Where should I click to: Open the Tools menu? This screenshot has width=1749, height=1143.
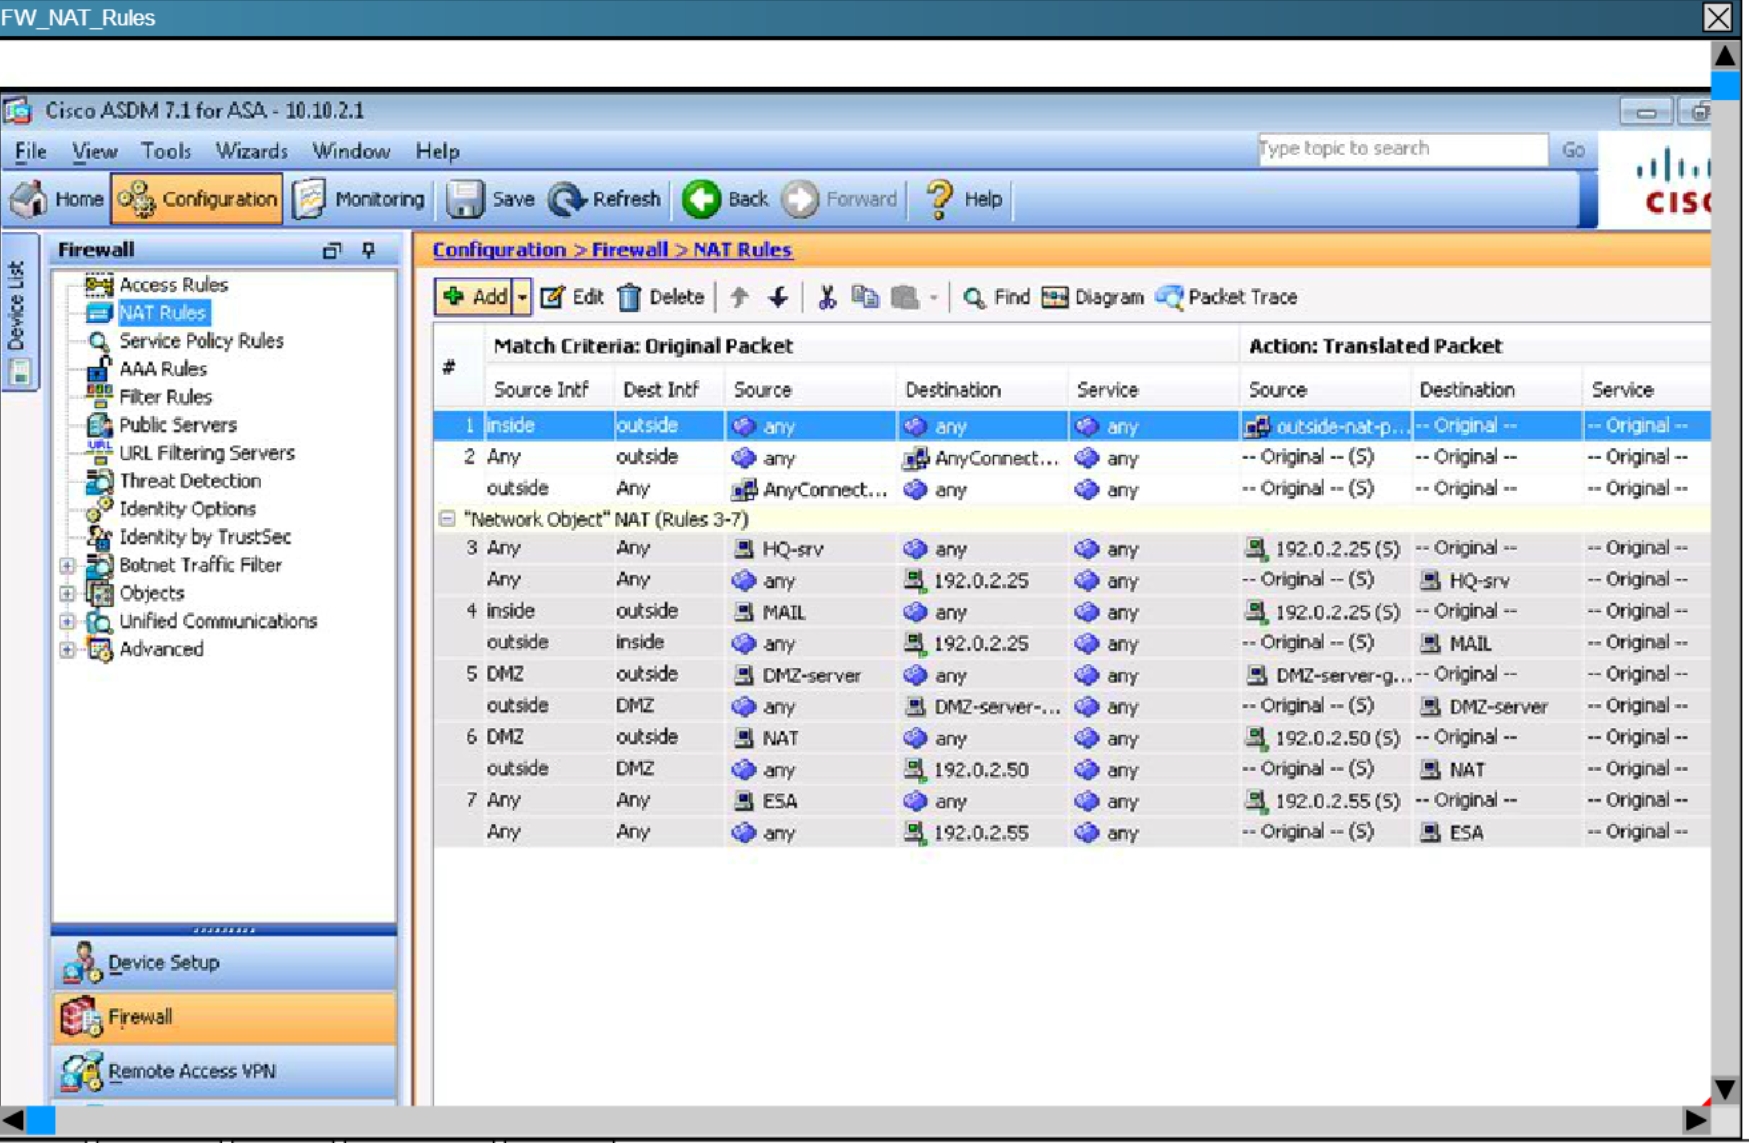pyautogui.click(x=165, y=151)
